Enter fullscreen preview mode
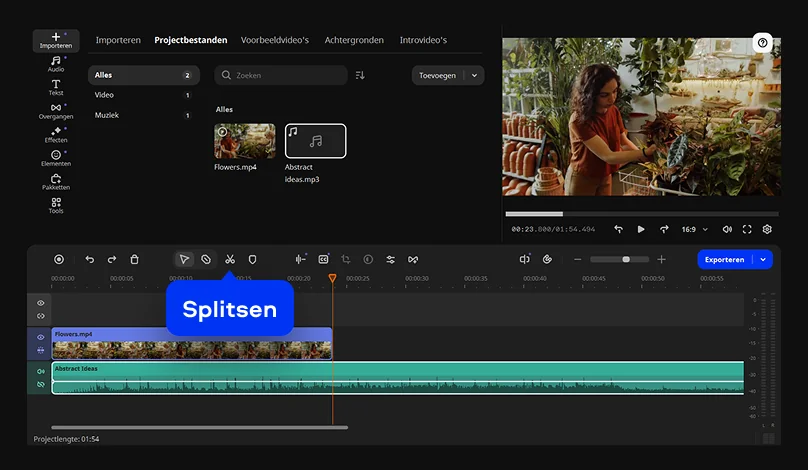Viewport: 808px width, 470px height. (747, 229)
